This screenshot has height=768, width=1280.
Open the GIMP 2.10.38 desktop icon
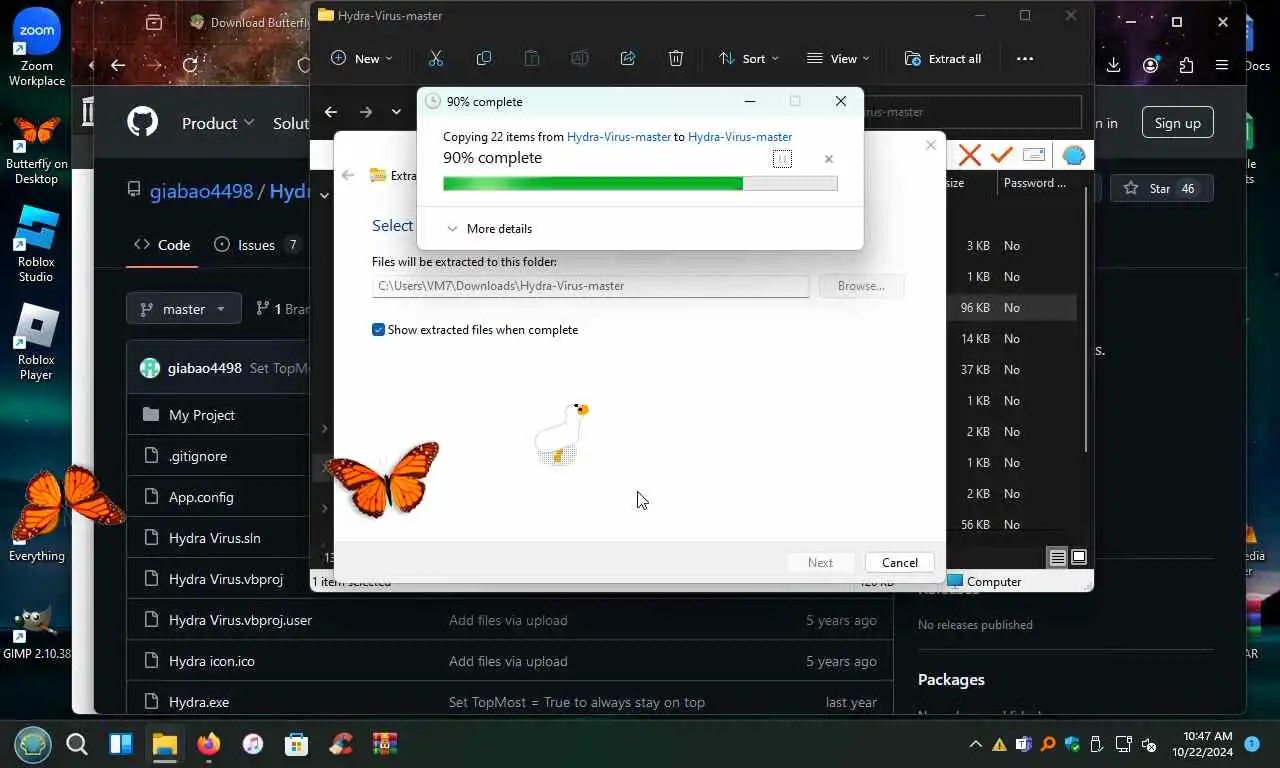pos(36,632)
